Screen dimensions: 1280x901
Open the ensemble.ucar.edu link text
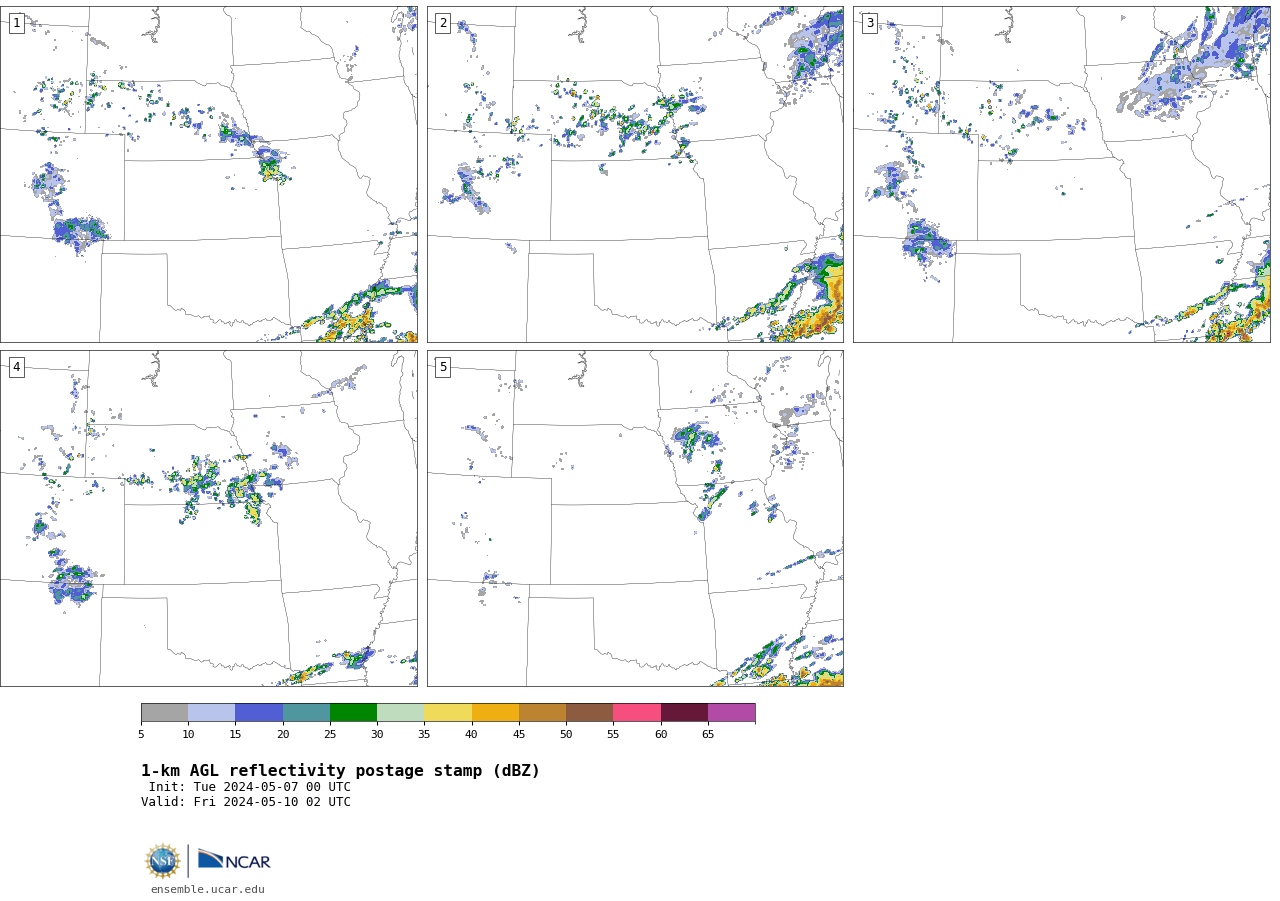coord(208,889)
